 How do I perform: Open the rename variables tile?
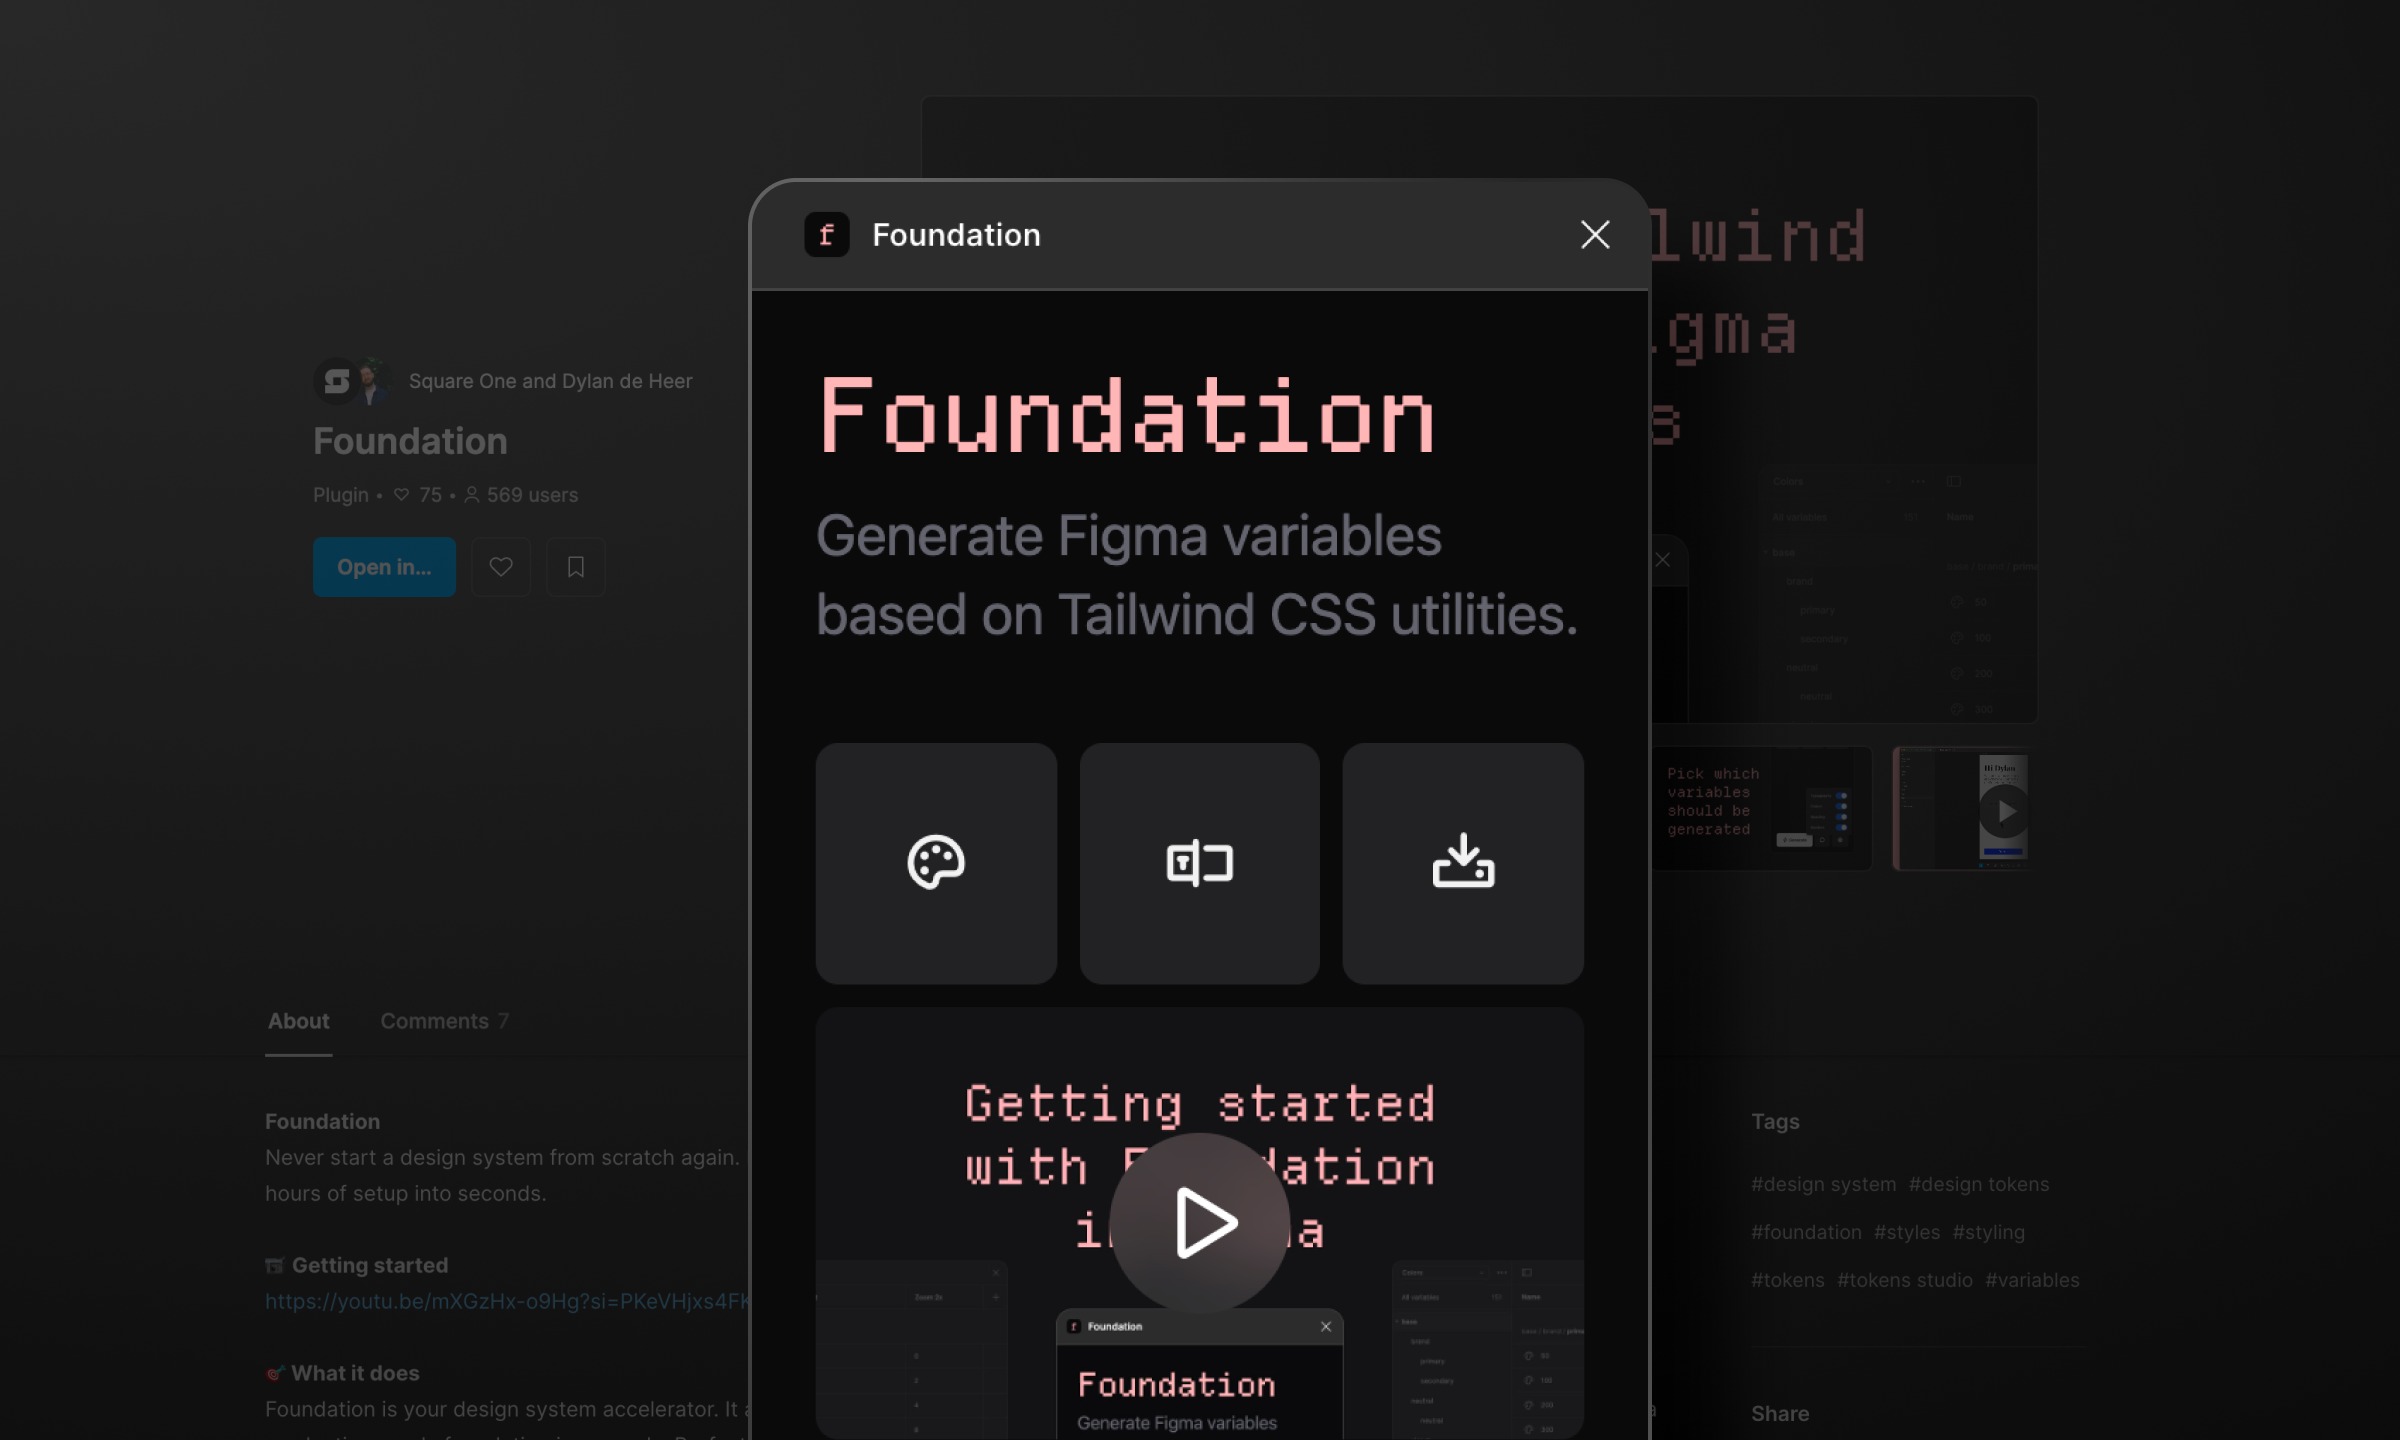pos(1199,863)
